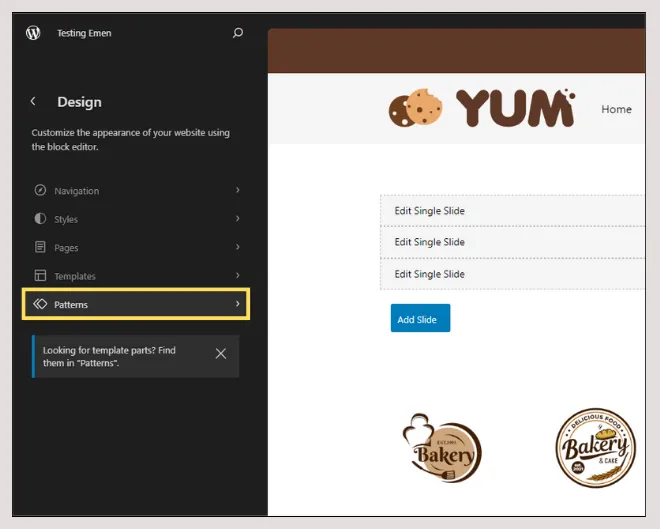Click the Delicious Food Bakery & Cake logo

(x=596, y=447)
